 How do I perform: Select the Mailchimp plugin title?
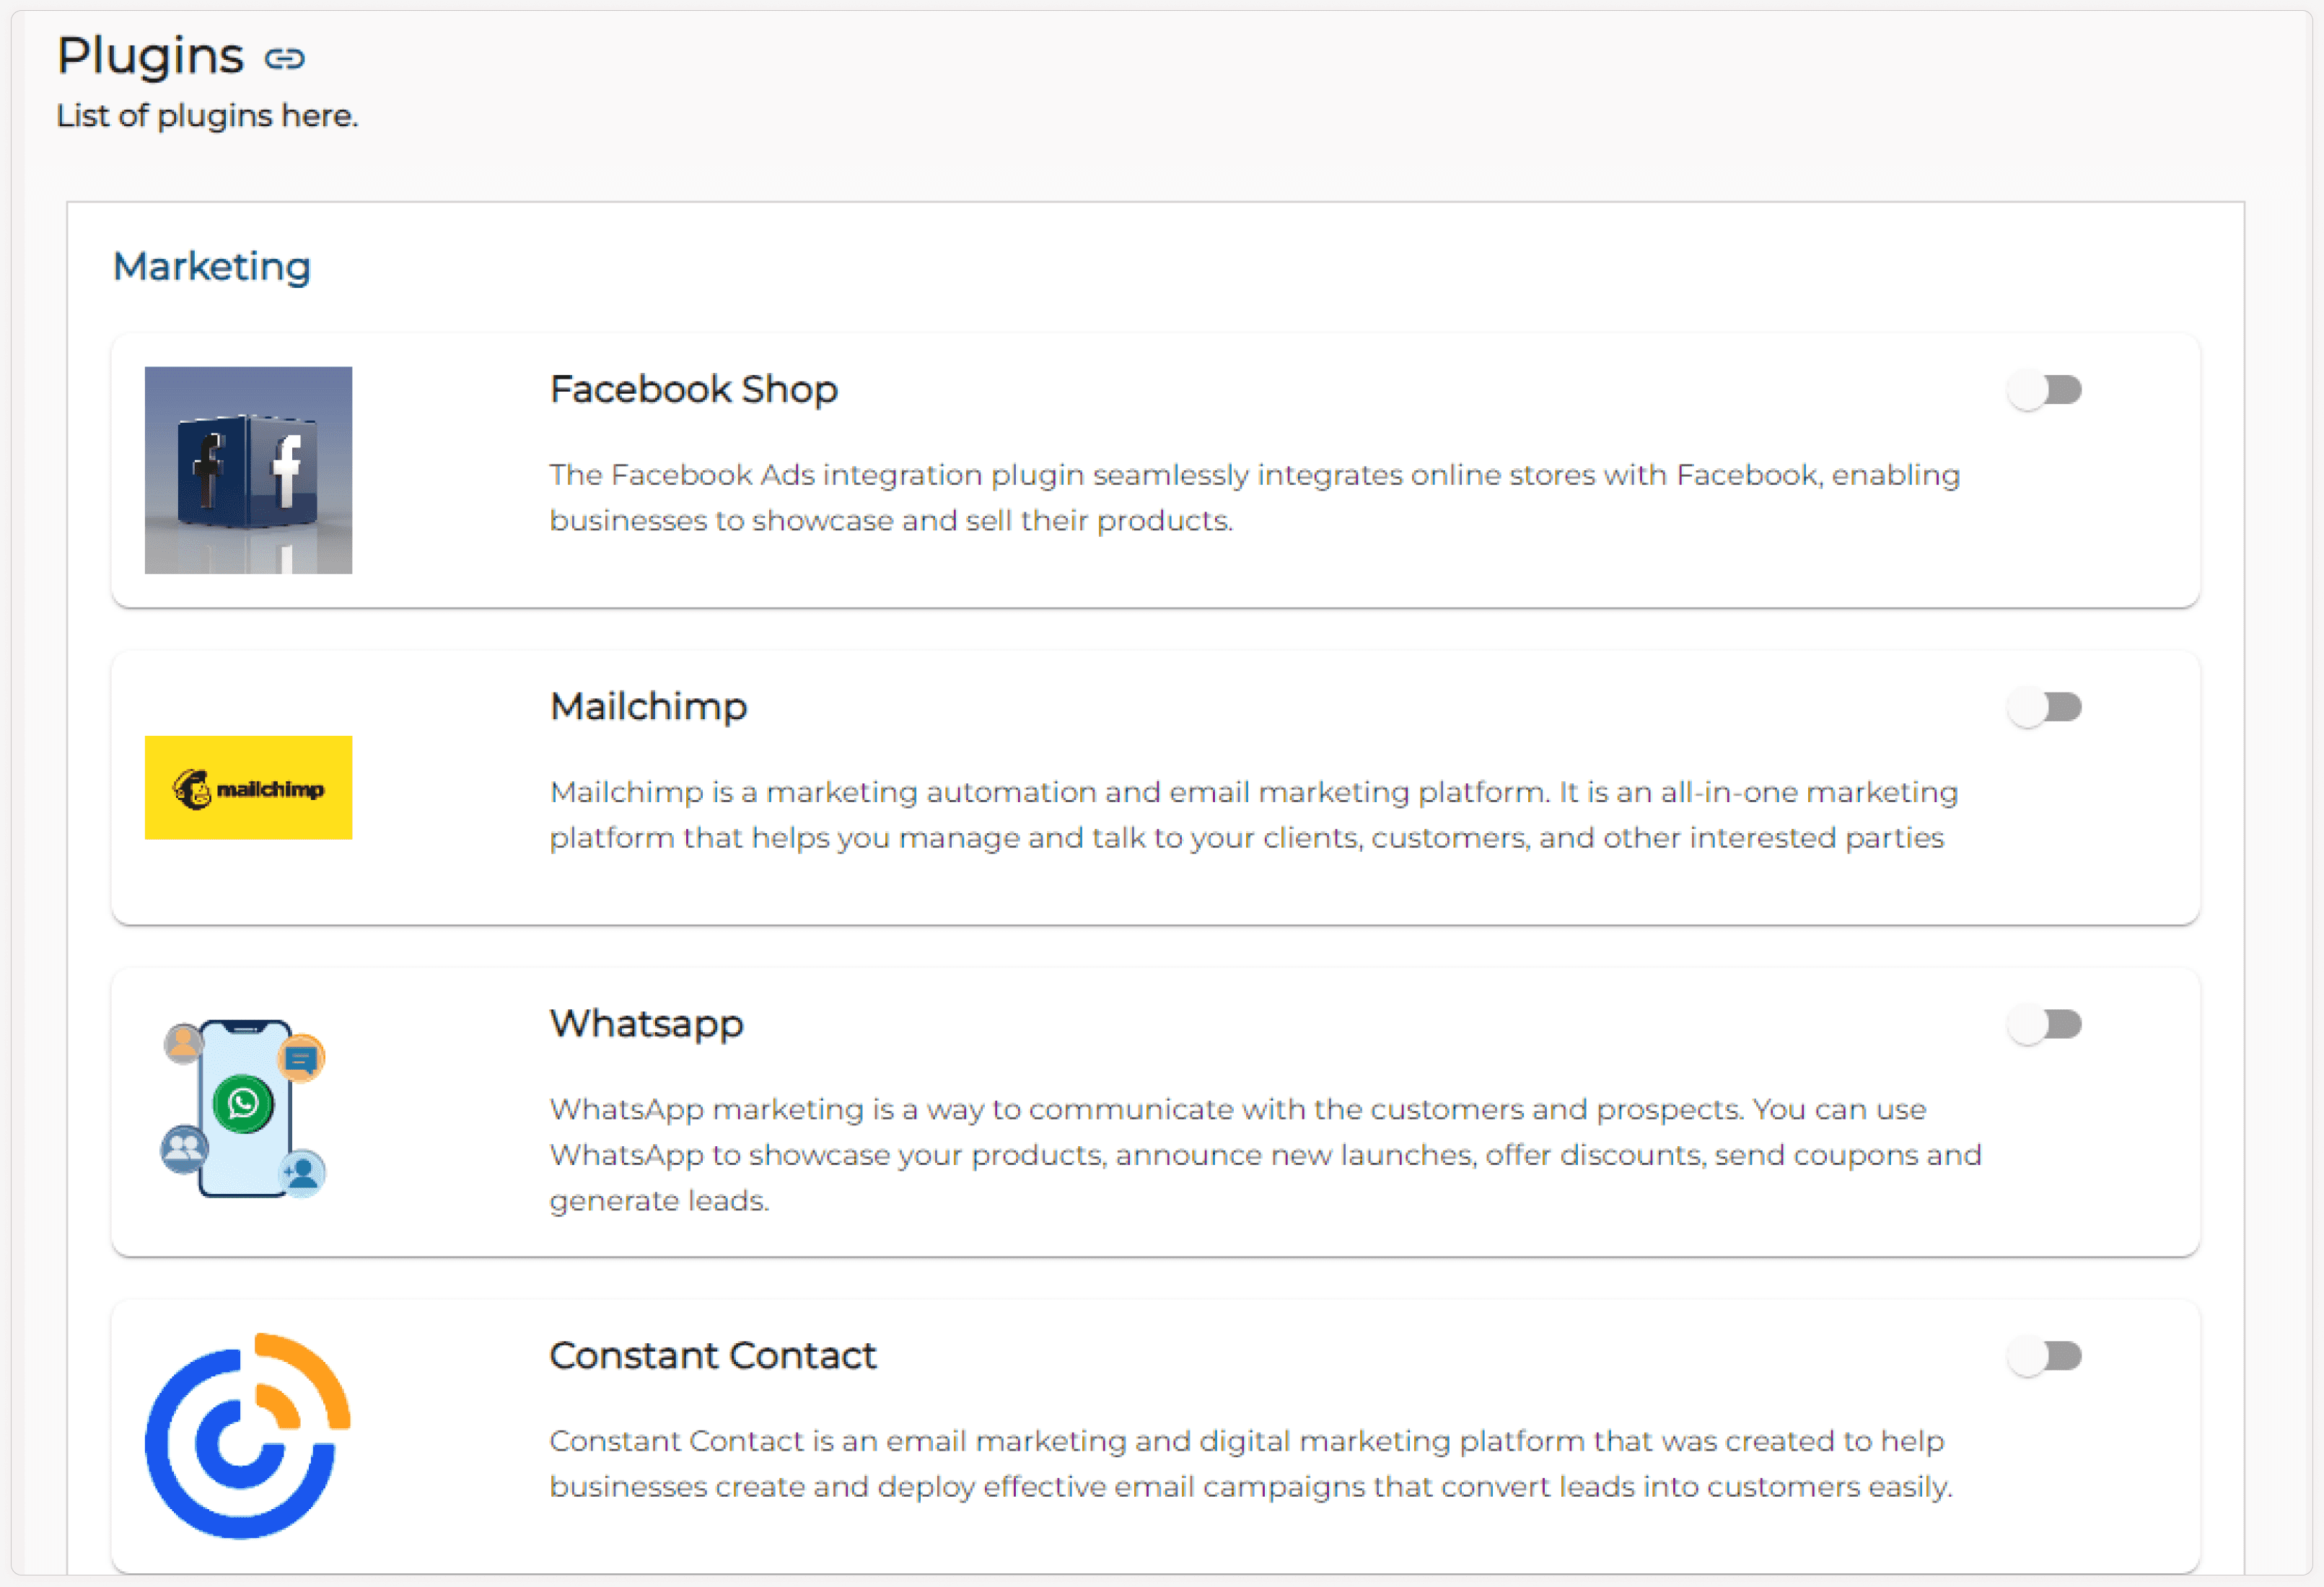tap(648, 707)
